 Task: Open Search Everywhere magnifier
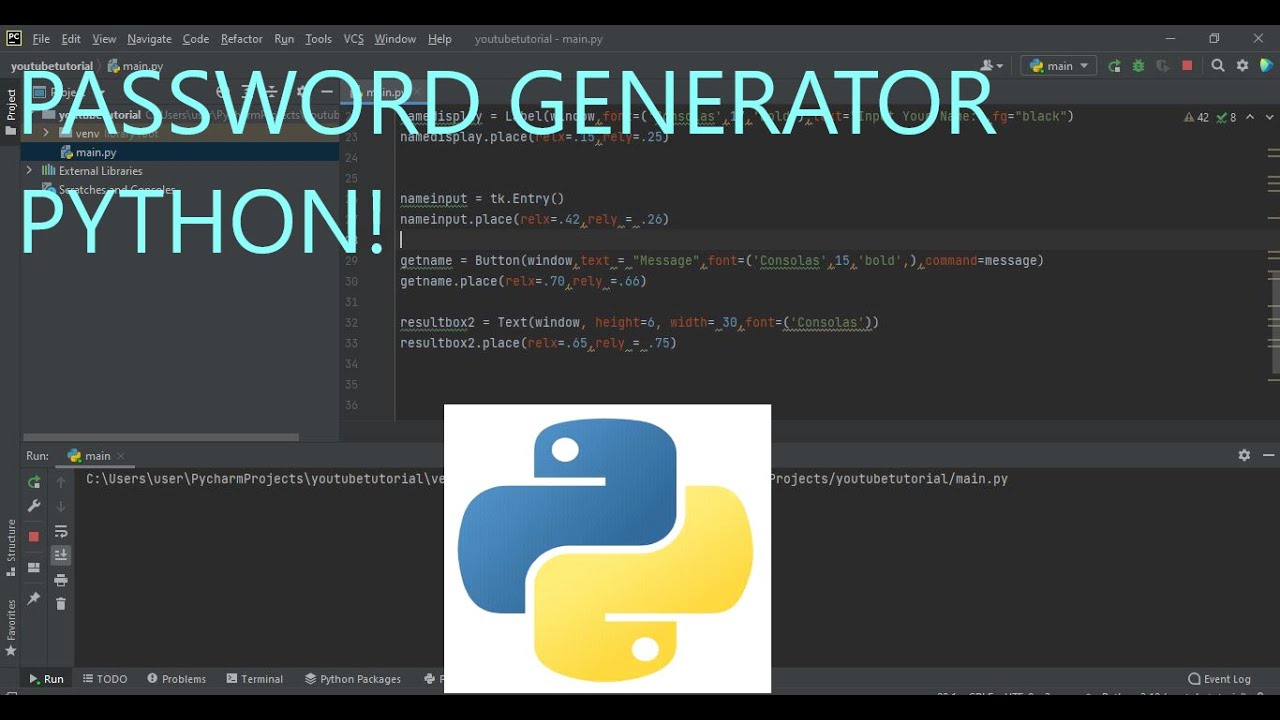pyautogui.click(x=1218, y=66)
